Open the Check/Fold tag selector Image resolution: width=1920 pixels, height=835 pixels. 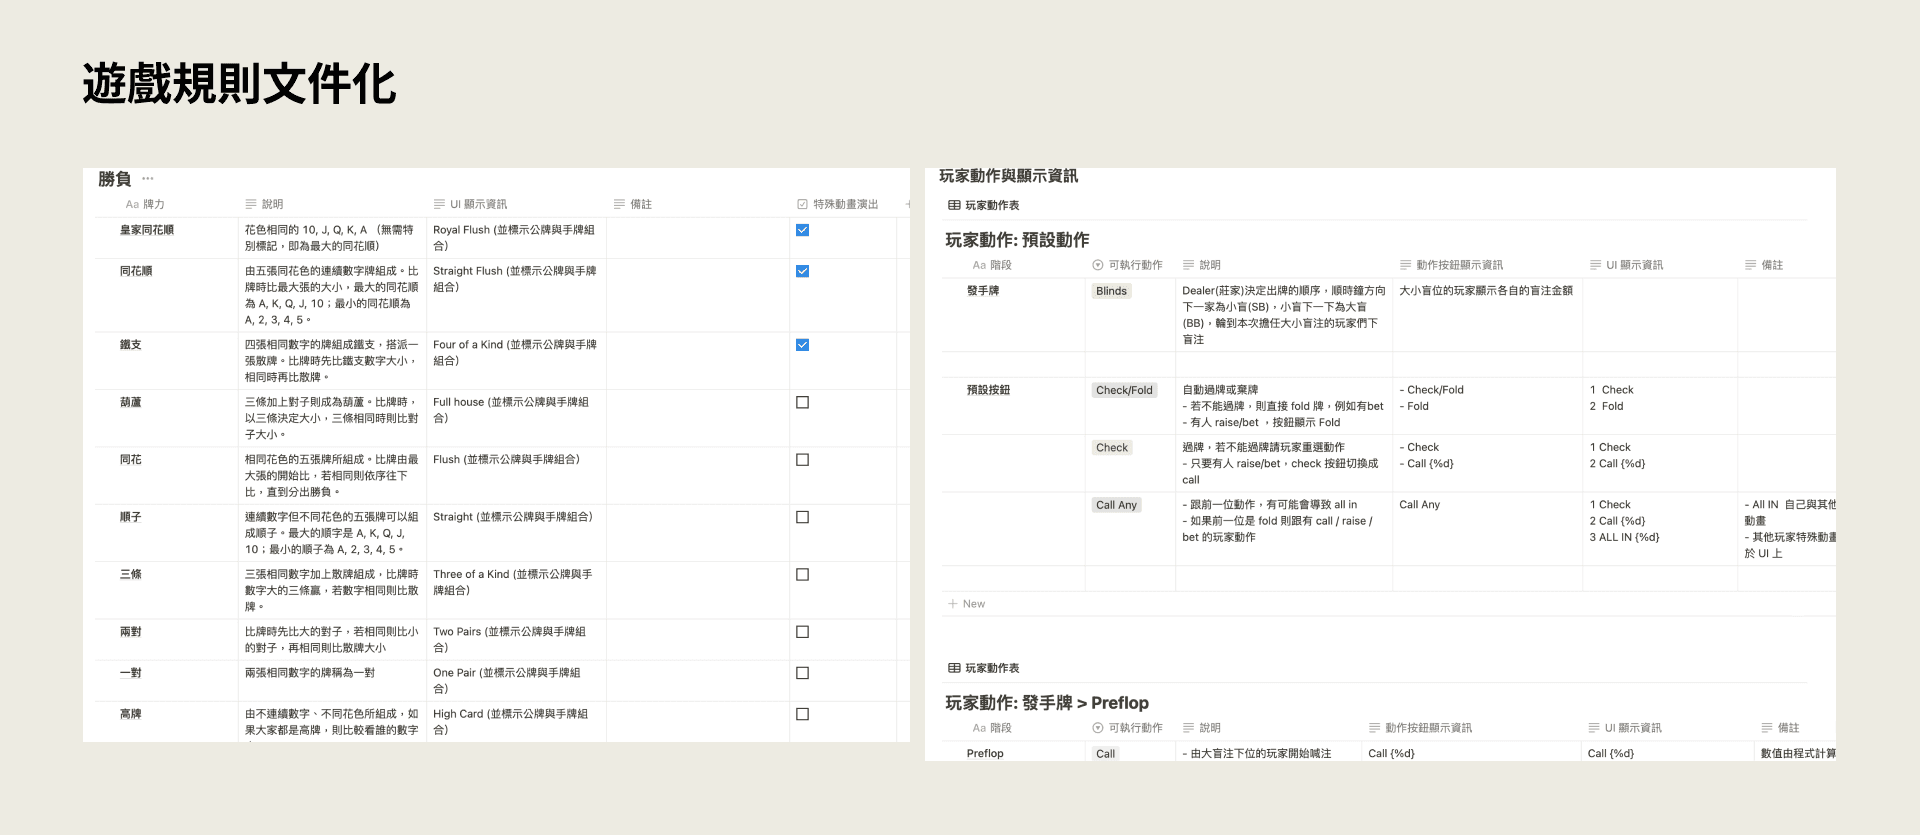(1124, 390)
